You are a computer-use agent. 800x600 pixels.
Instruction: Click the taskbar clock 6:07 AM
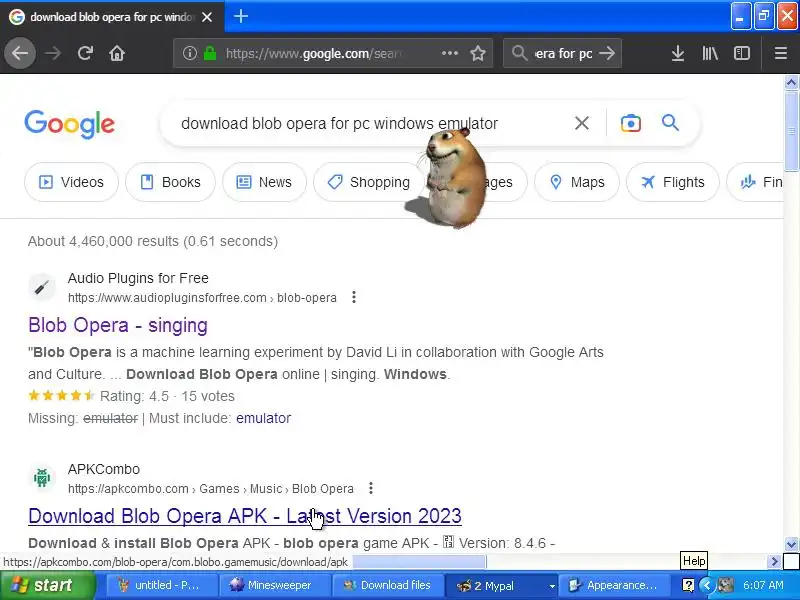763,585
